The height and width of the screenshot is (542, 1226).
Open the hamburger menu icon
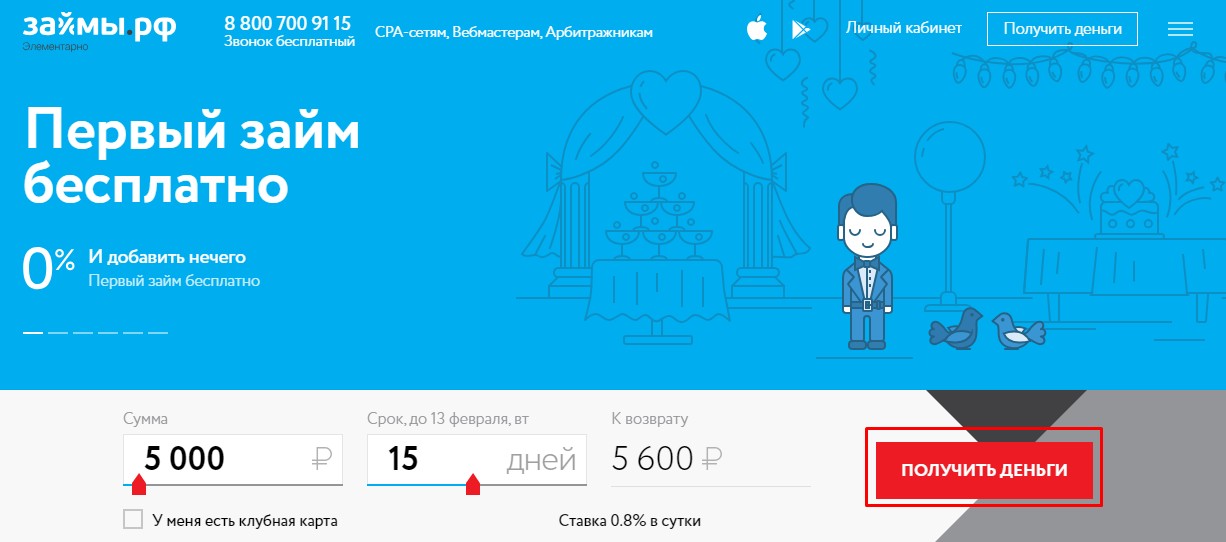(x=1180, y=29)
